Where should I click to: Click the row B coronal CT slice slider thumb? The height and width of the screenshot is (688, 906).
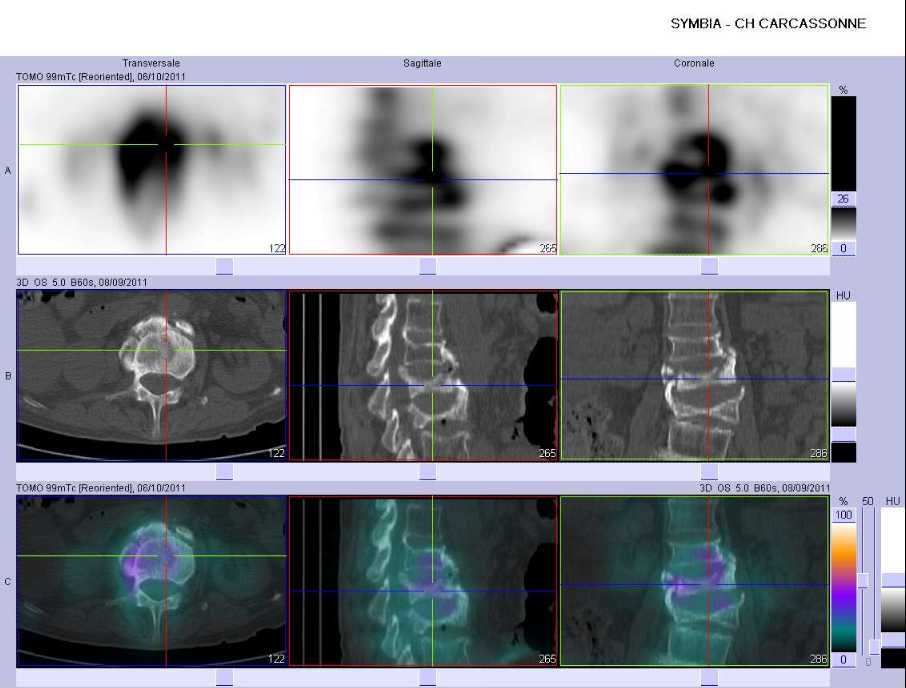click(x=709, y=471)
